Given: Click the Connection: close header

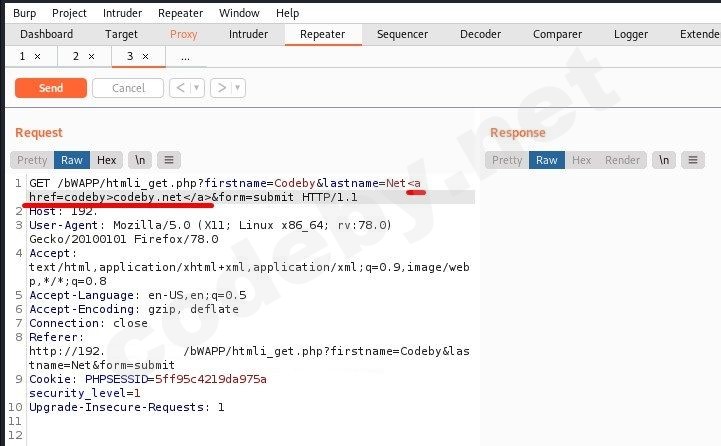Looking at the screenshot, I should (x=88, y=323).
